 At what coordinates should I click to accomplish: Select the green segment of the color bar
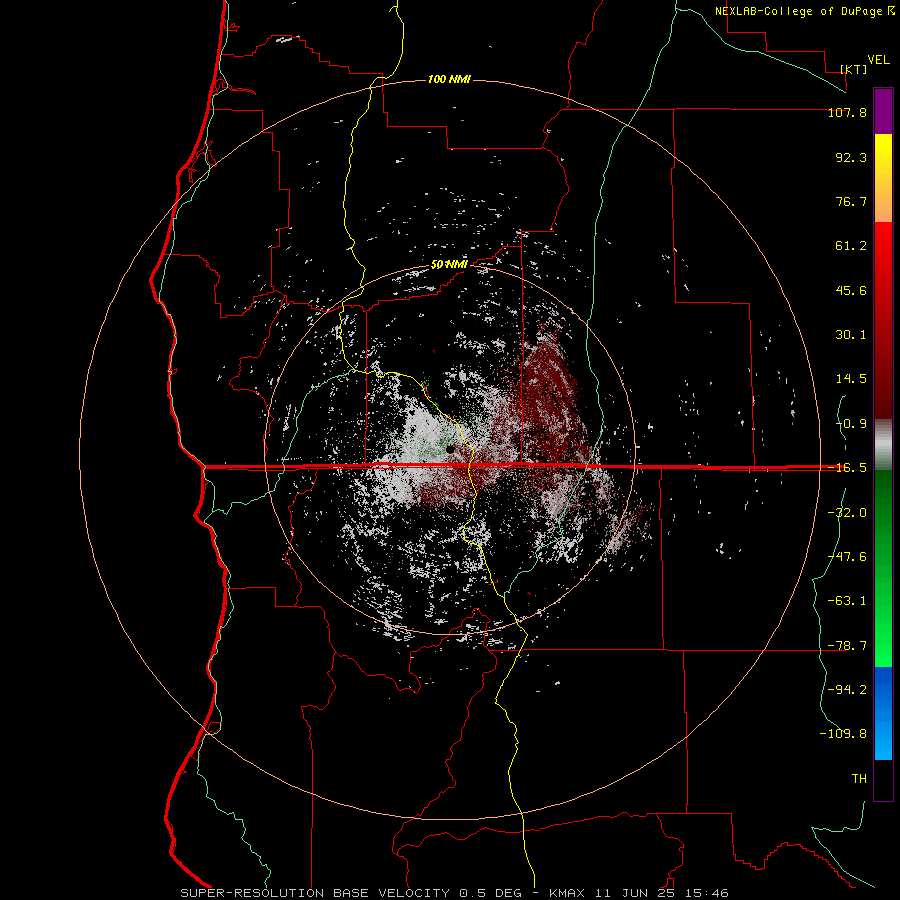tap(883, 568)
